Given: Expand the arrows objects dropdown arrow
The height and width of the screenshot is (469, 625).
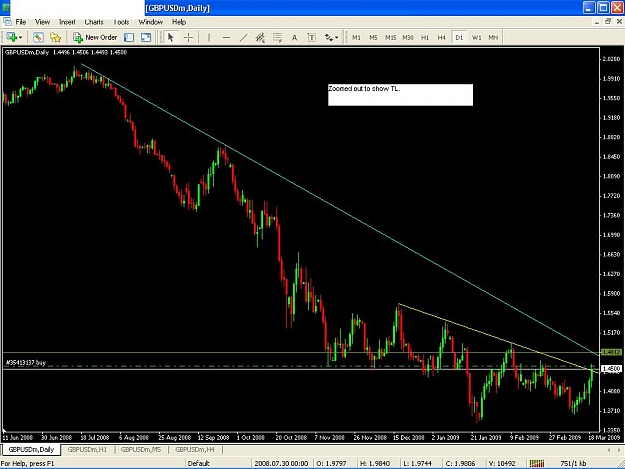Looking at the screenshot, I should [337, 37].
